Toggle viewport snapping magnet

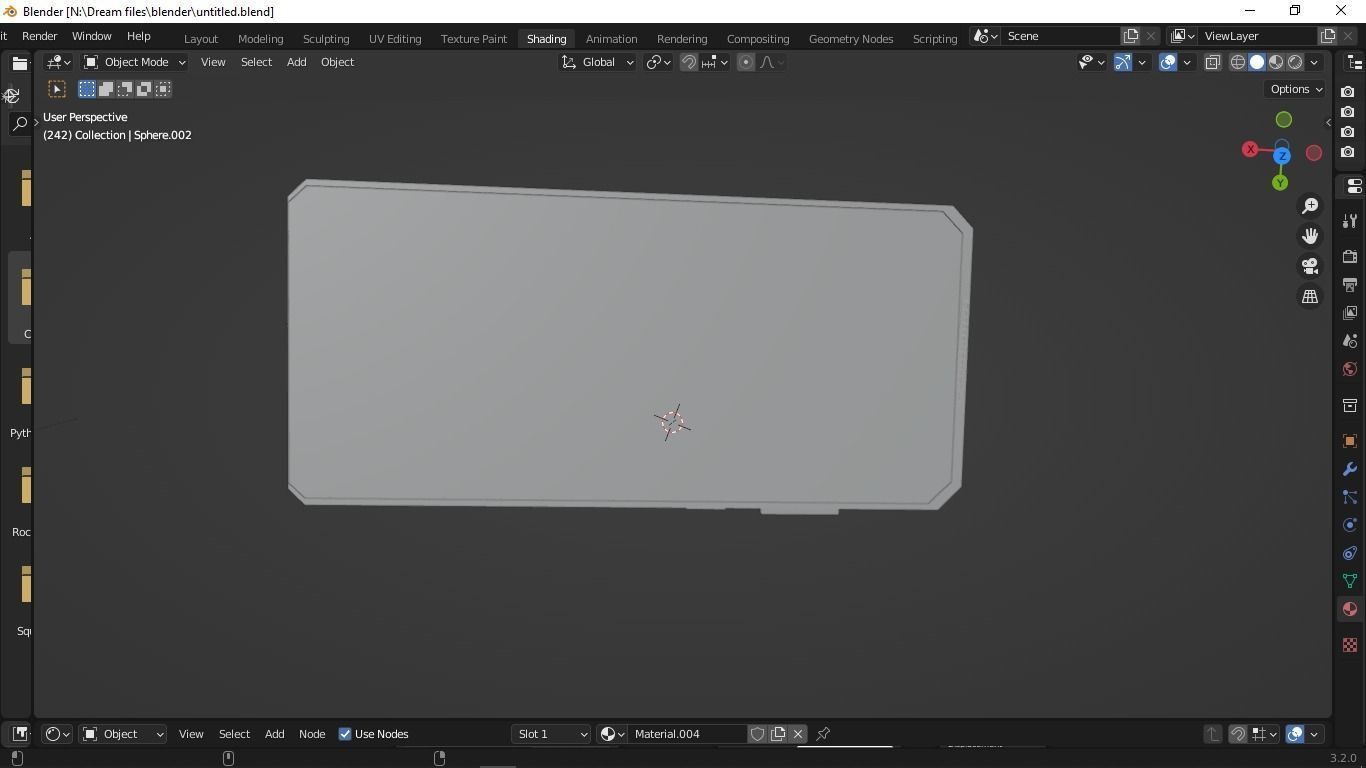click(x=689, y=62)
